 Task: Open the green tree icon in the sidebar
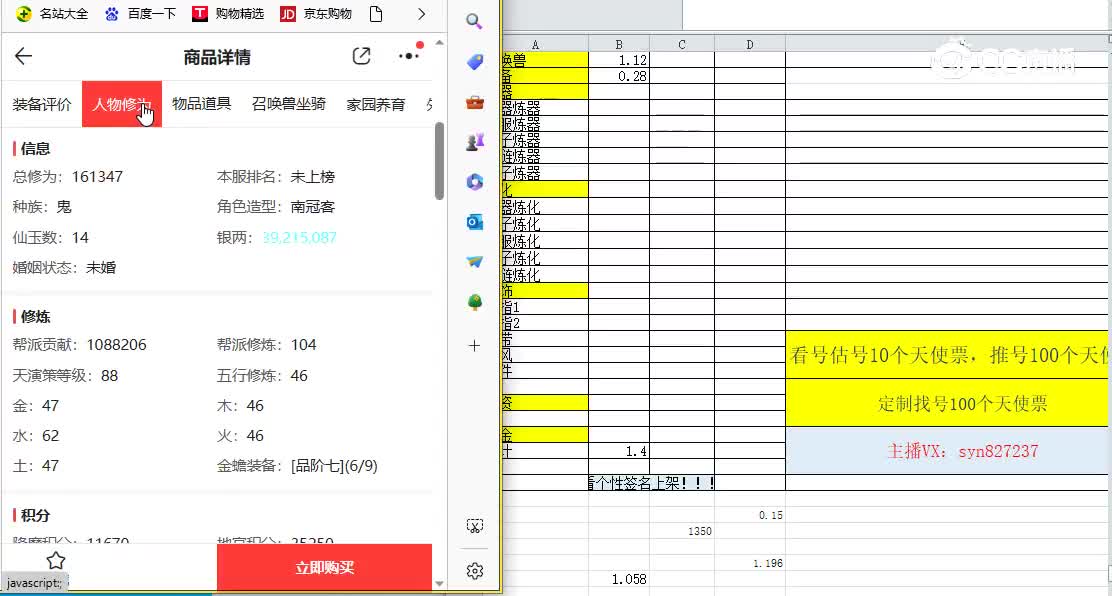coord(474,301)
